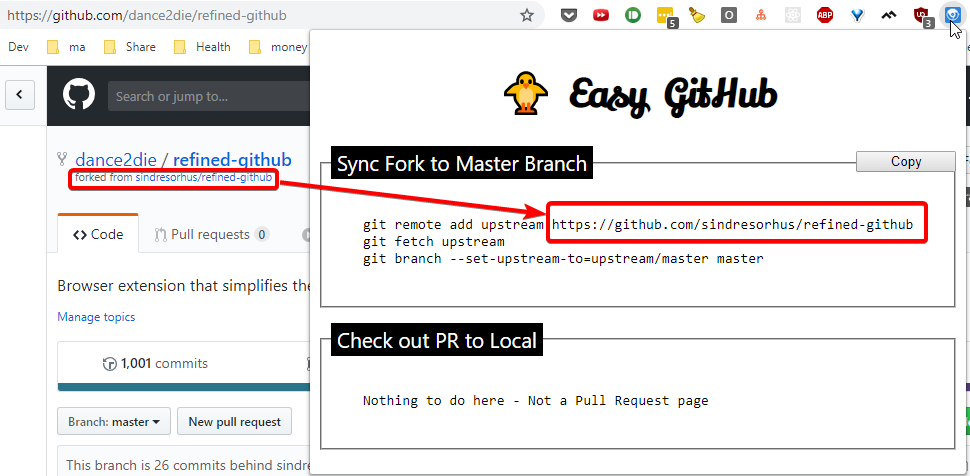Open the ma bookmarks folder
Viewport: 970px width, 476px height.
(x=67, y=47)
